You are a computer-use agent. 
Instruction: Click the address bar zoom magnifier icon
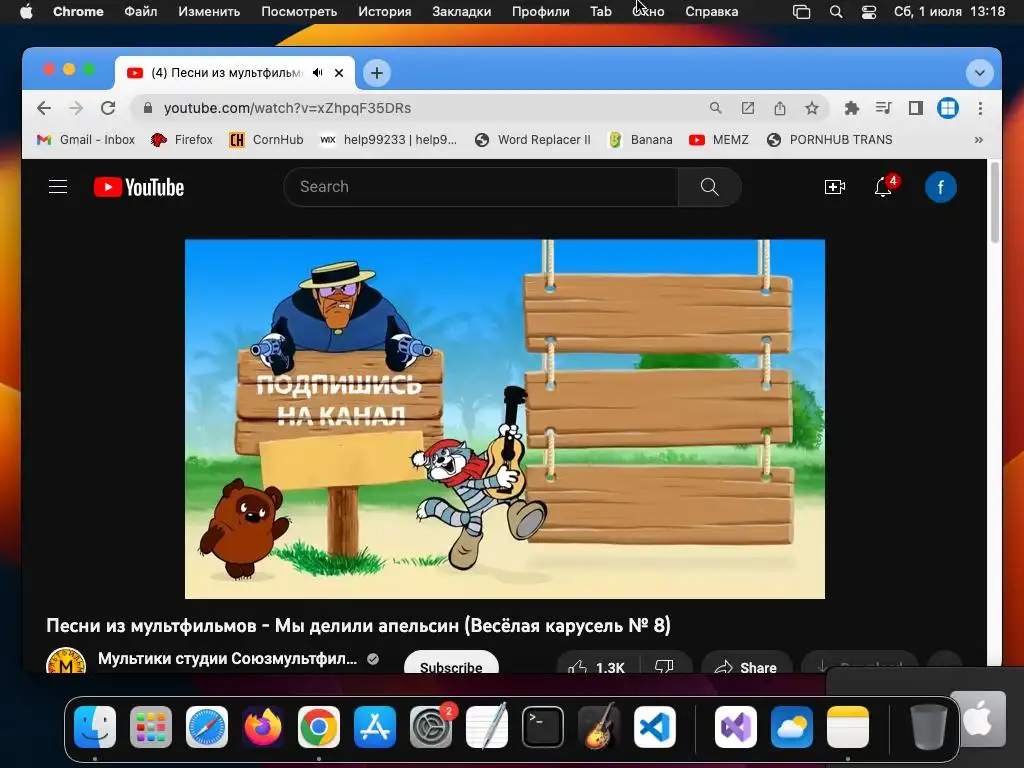(716, 108)
